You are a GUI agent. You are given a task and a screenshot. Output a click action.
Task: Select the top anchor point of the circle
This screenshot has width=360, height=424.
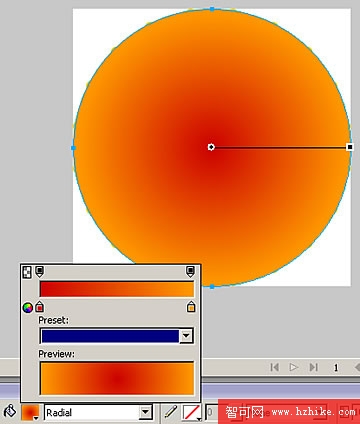coord(212,9)
